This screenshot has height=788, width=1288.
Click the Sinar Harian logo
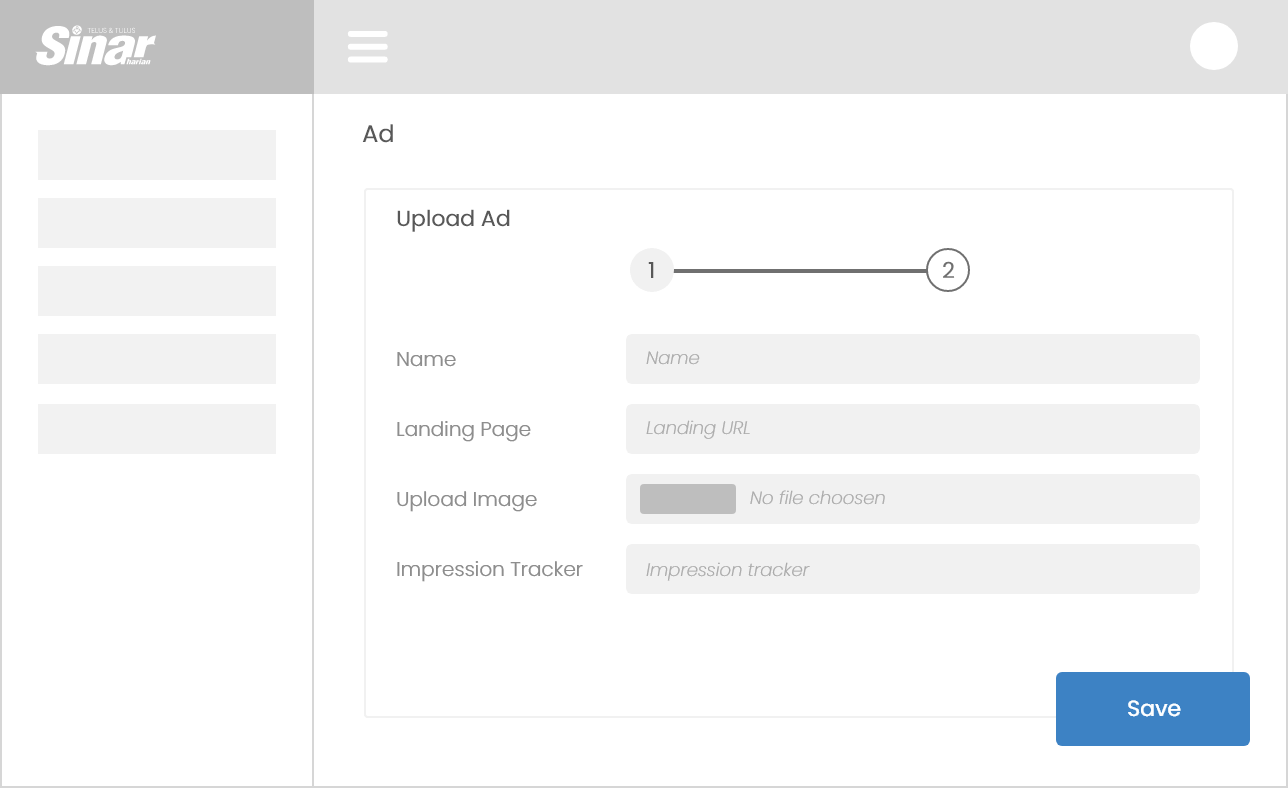(96, 46)
